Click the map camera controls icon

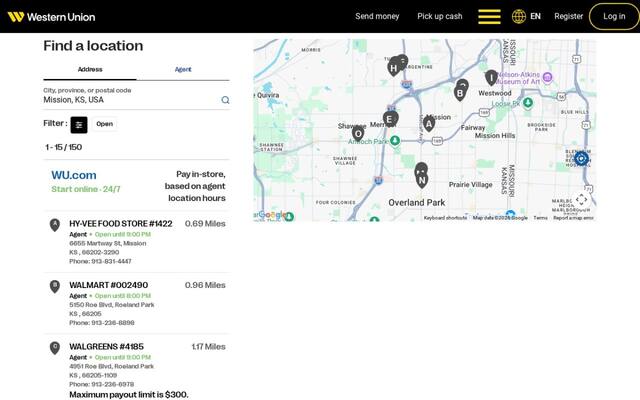[x=581, y=200]
